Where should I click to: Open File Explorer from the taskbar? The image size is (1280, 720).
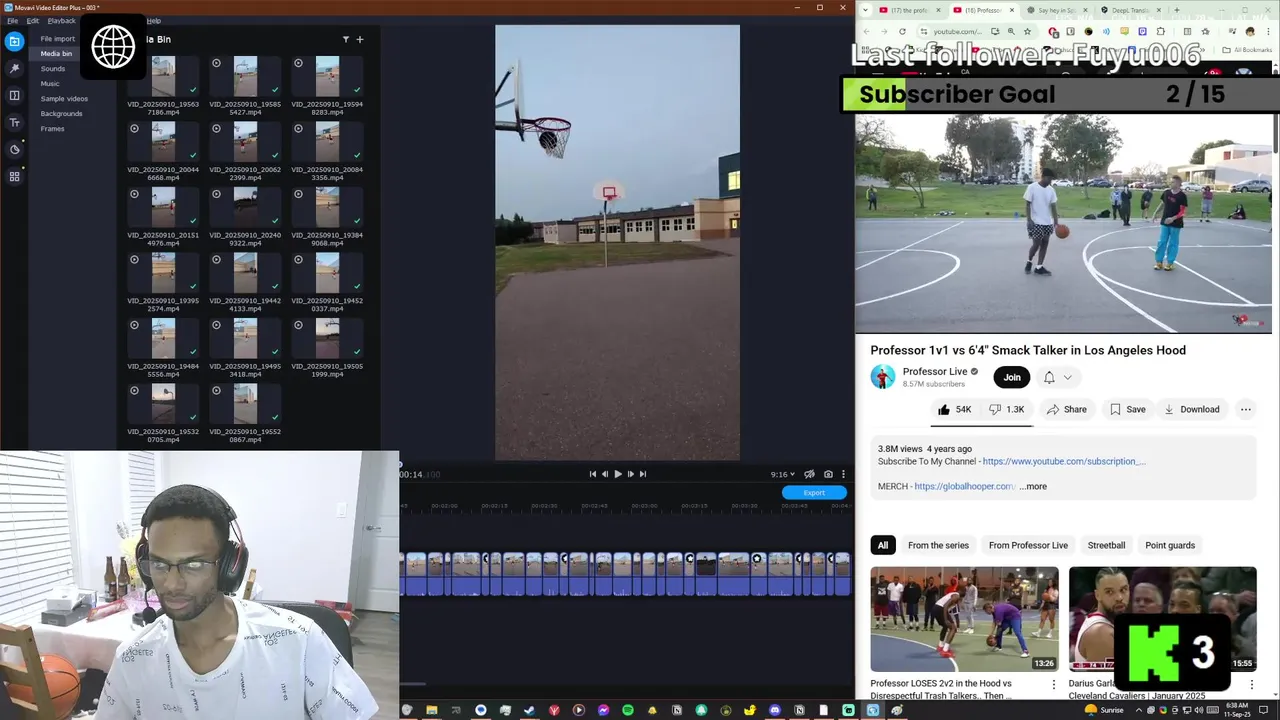point(431,710)
